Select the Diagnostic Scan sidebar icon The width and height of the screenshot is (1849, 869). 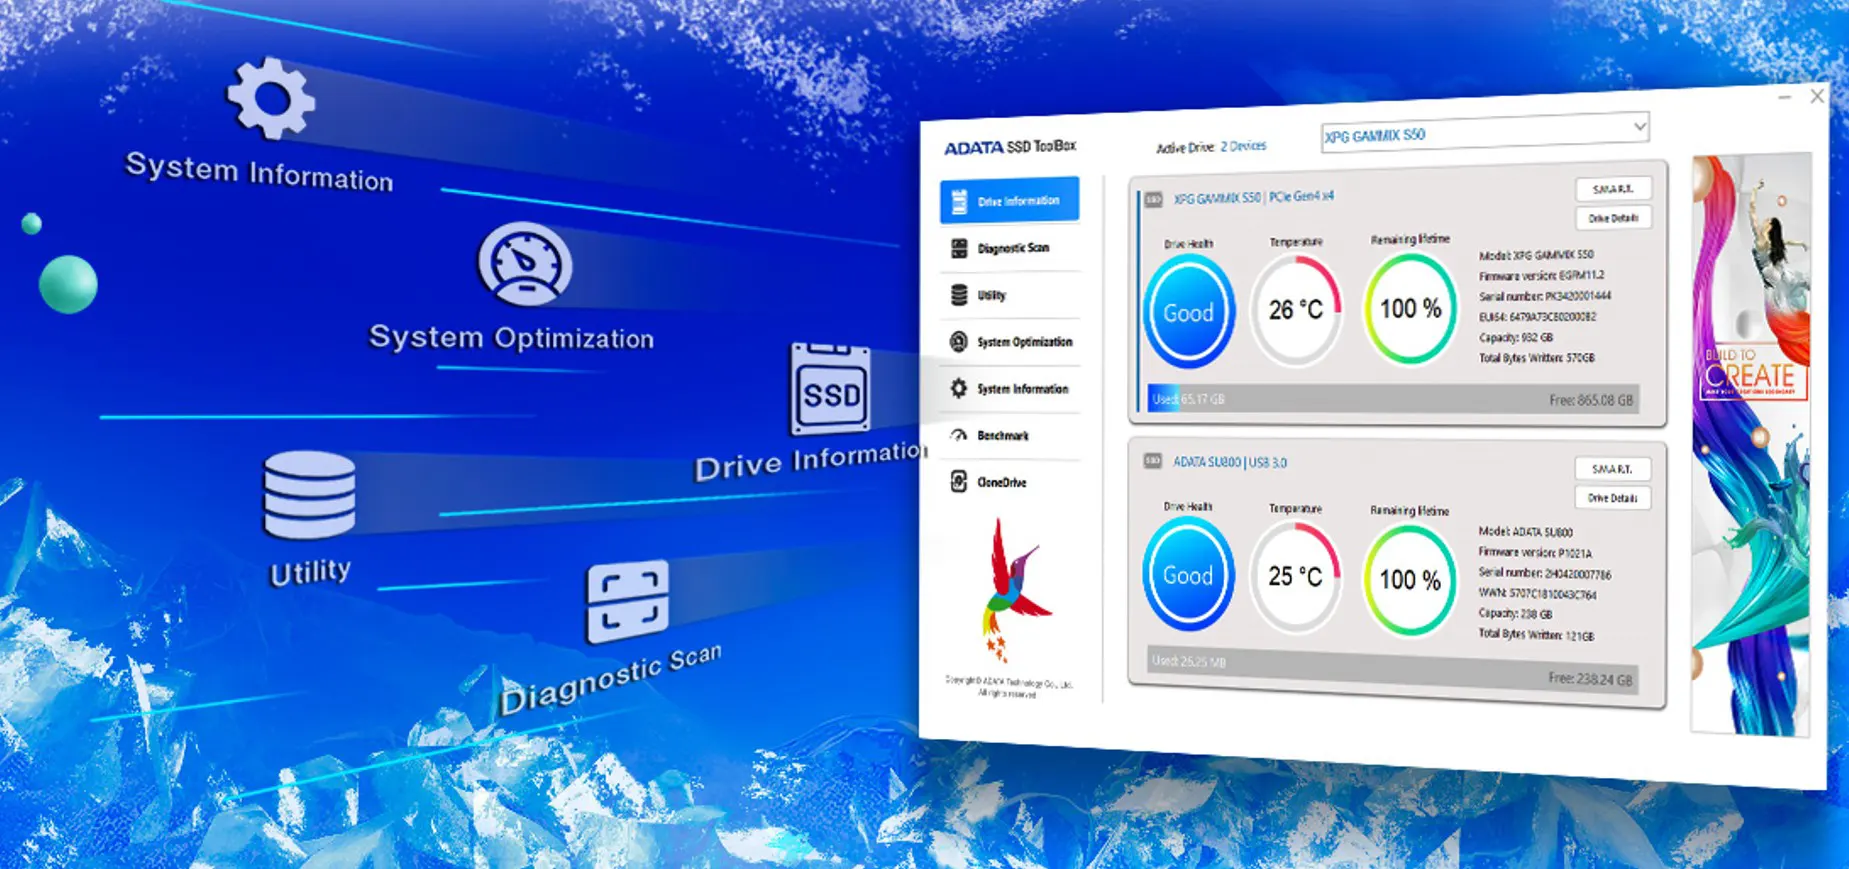pos(959,248)
